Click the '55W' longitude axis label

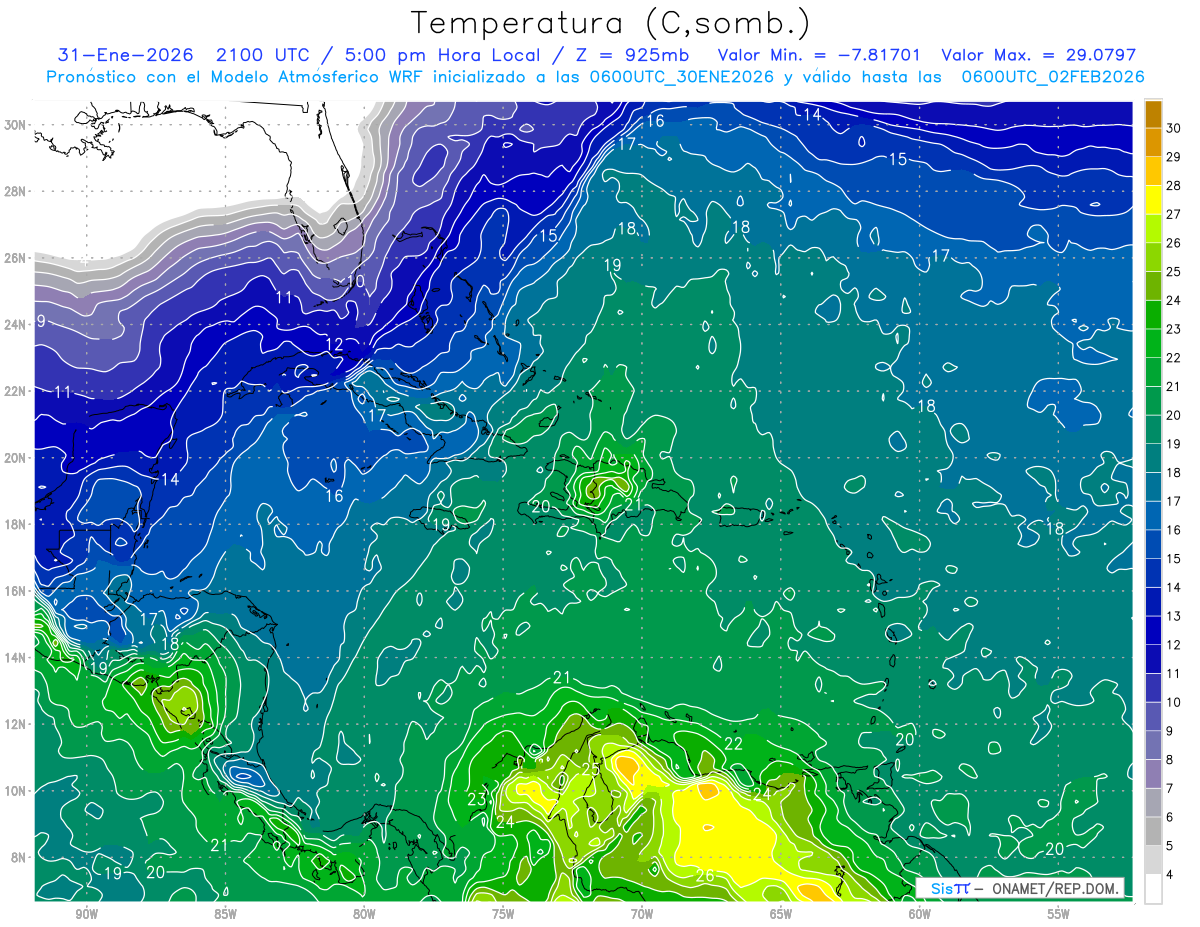[x=1058, y=915]
